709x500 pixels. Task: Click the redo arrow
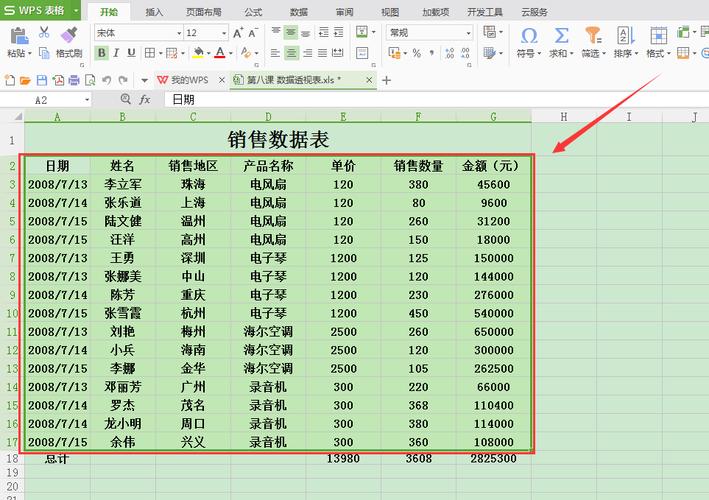click(123, 80)
